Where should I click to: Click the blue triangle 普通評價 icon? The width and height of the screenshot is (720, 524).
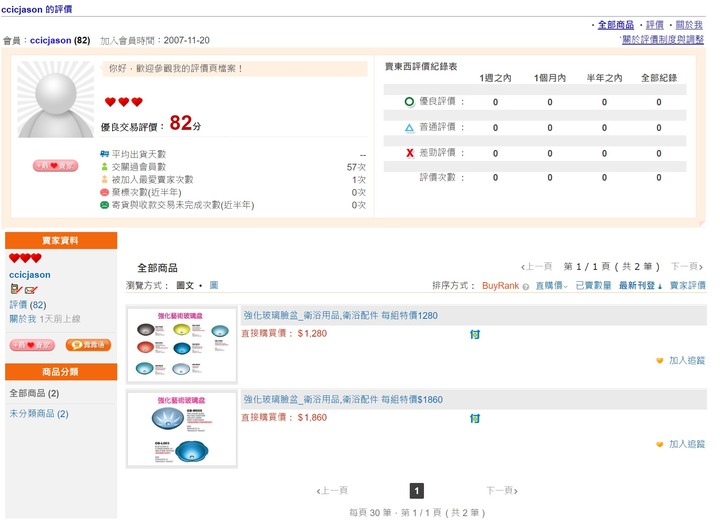click(x=409, y=128)
